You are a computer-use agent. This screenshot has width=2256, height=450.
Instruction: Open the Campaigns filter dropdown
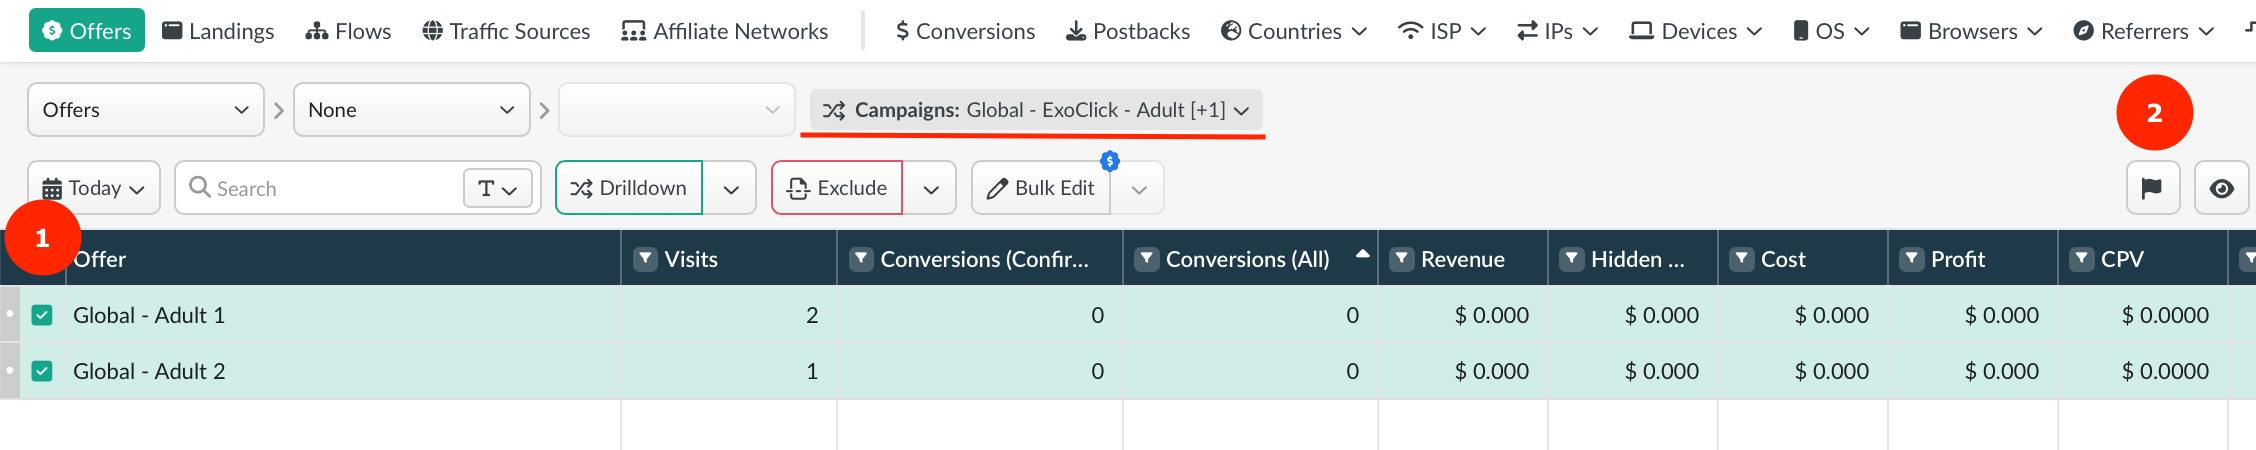click(x=1035, y=110)
